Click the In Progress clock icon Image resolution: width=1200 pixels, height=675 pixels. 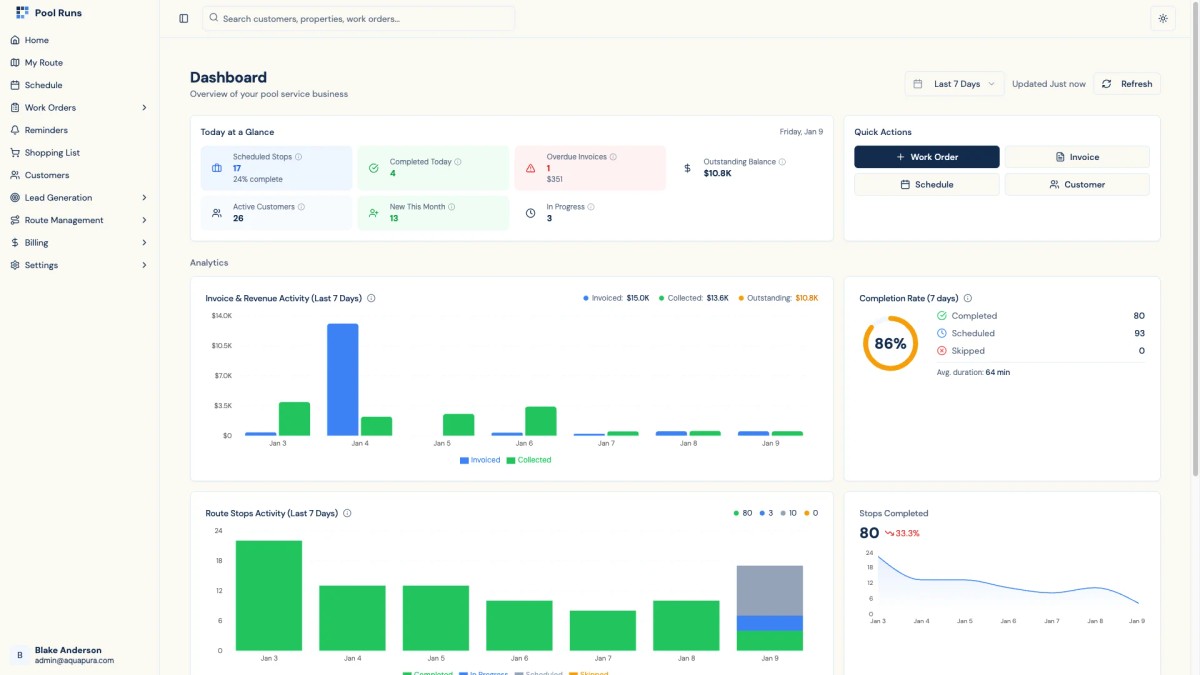pyautogui.click(x=530, y=213)
